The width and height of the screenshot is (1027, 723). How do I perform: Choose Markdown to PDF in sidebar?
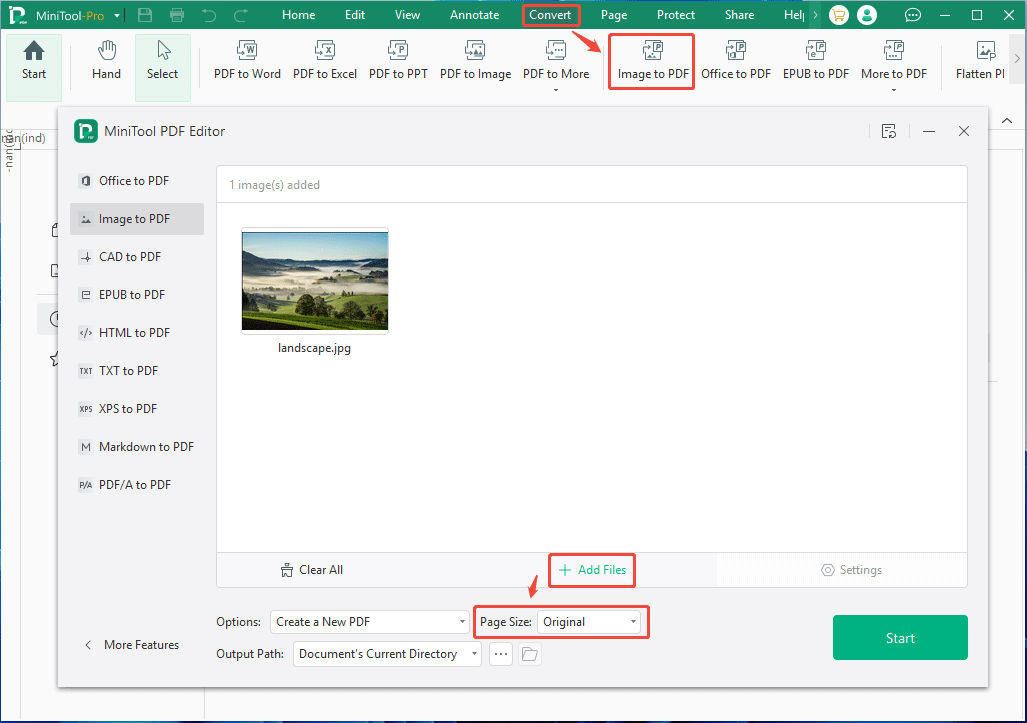point(137,447)
